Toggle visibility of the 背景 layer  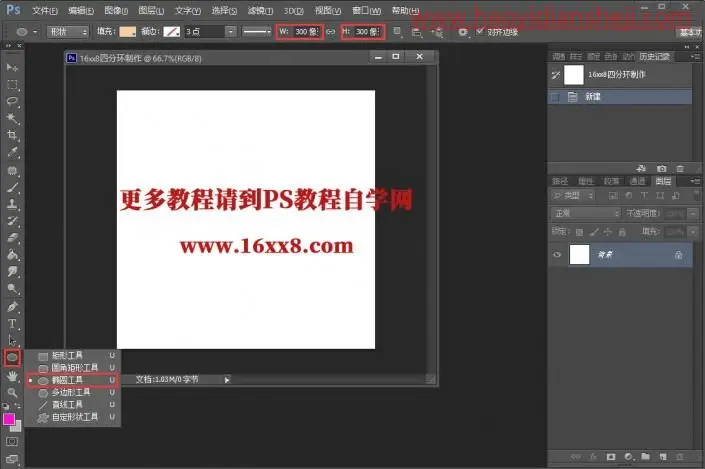pos(557,255)
